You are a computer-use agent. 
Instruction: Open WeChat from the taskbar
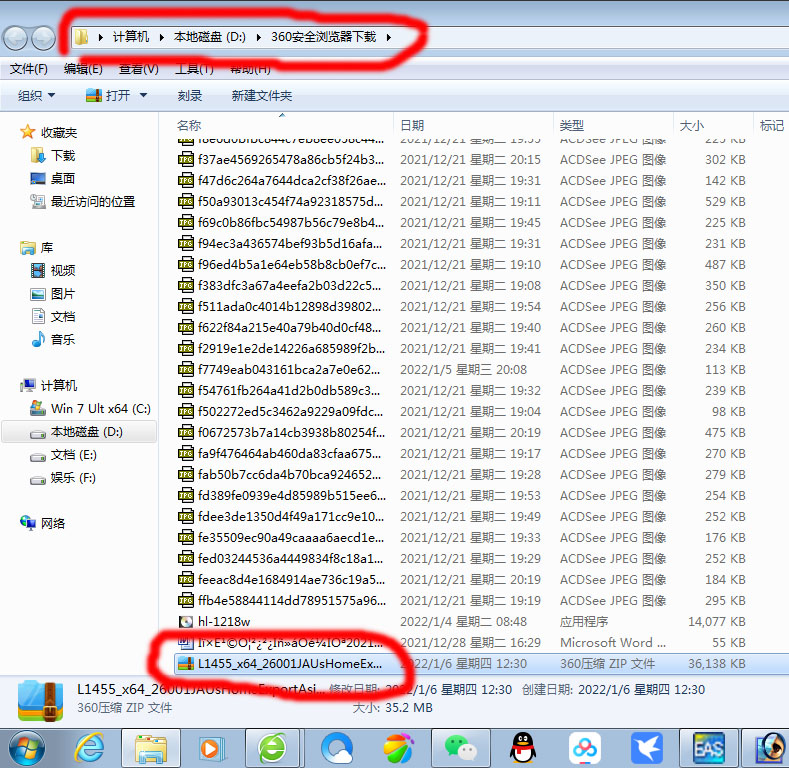[x=460, y=748]
